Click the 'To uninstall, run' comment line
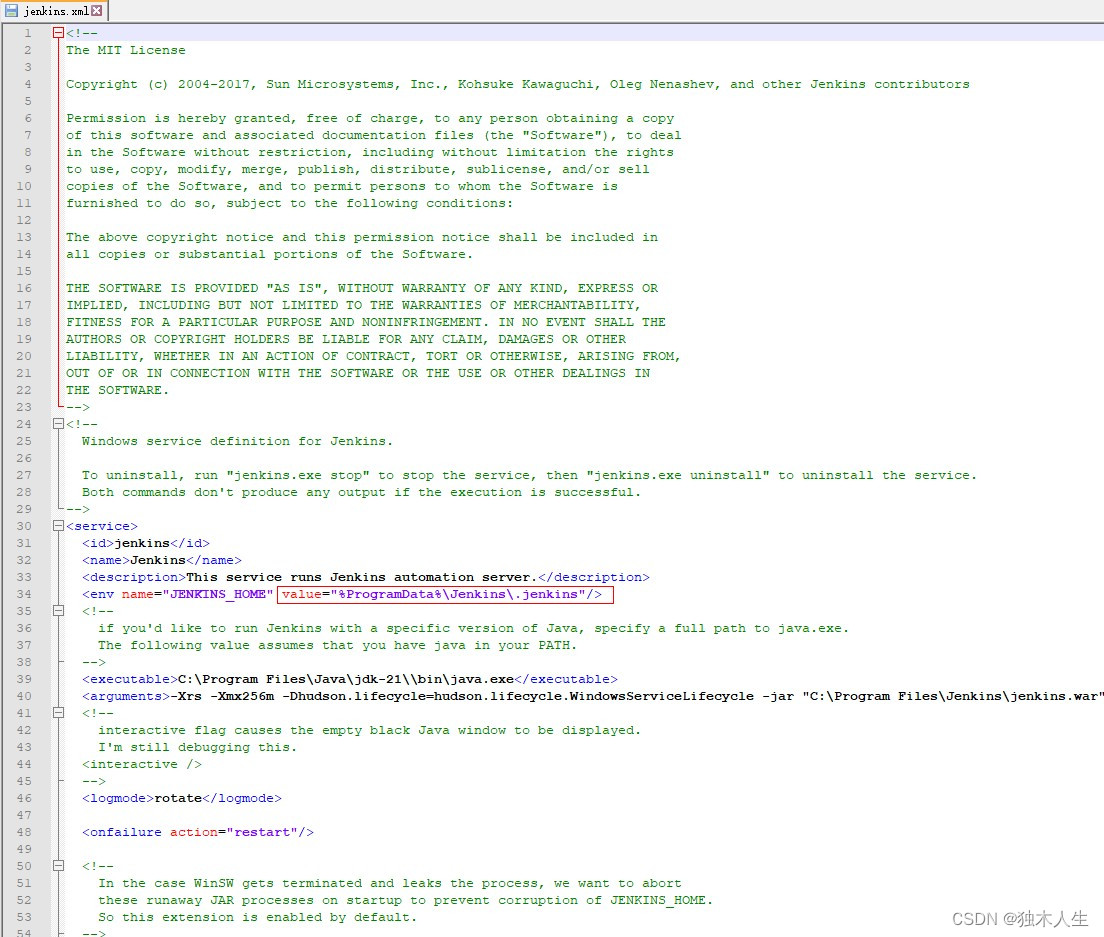The height and width of the screenshot is (937, 1104). (529, 475)
